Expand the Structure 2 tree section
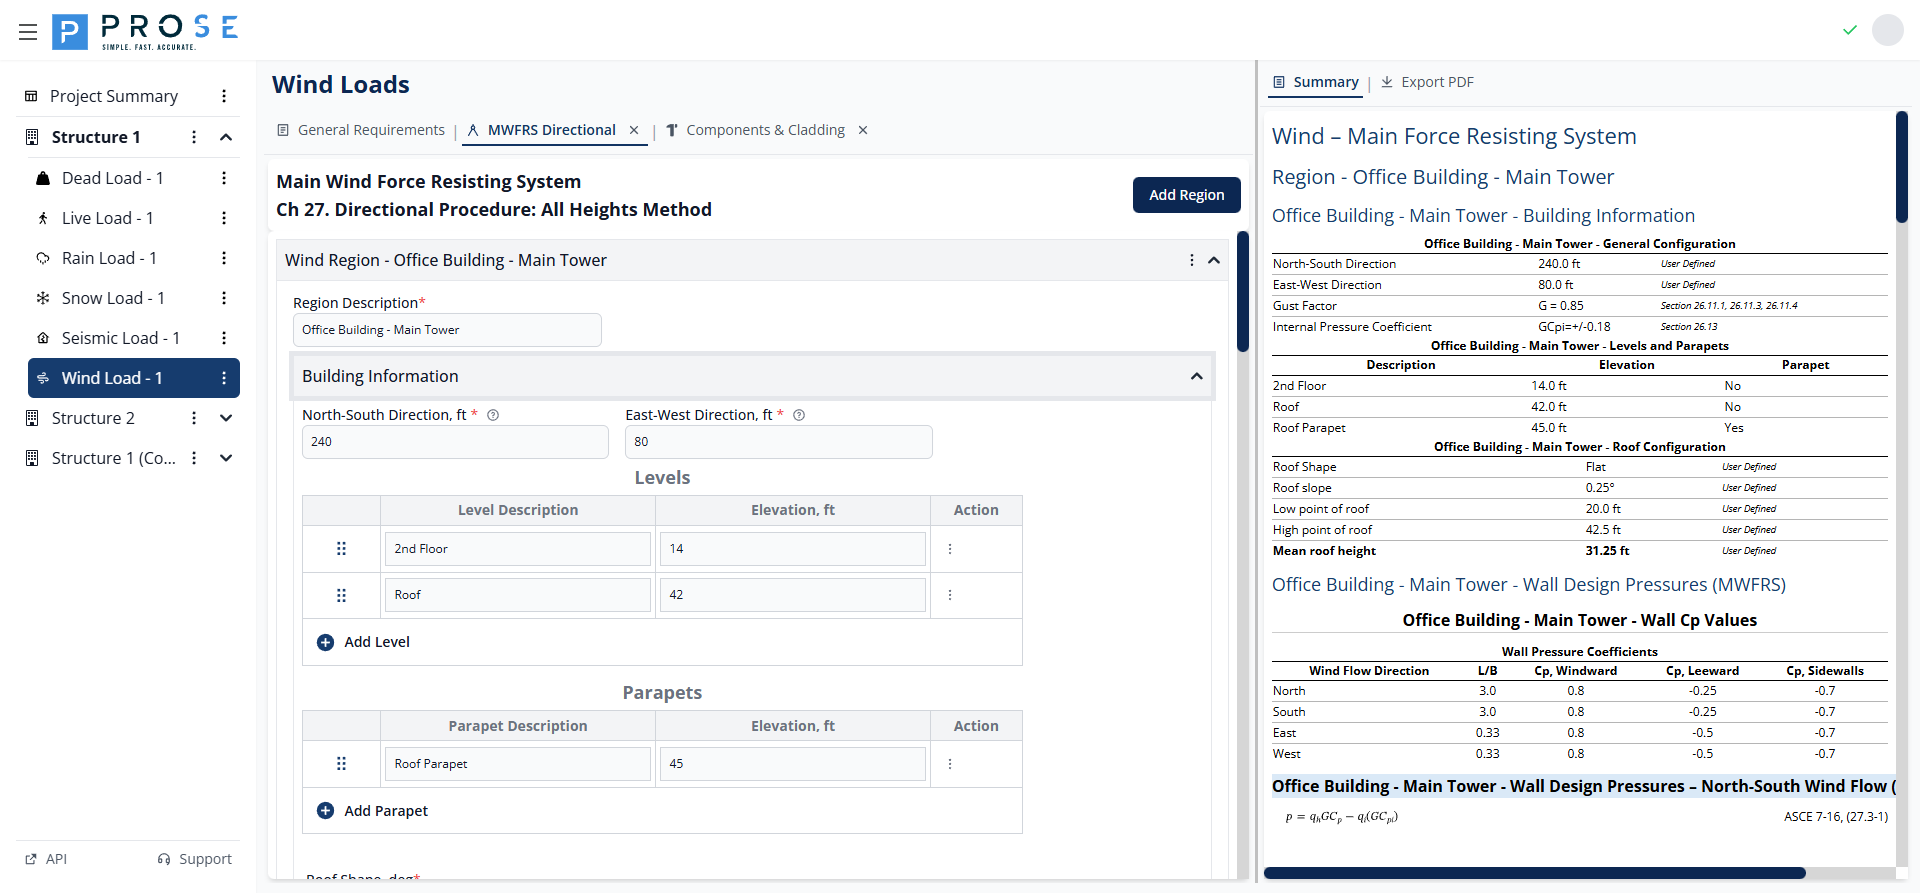The image size is (1920, 893). pos(226,418)
